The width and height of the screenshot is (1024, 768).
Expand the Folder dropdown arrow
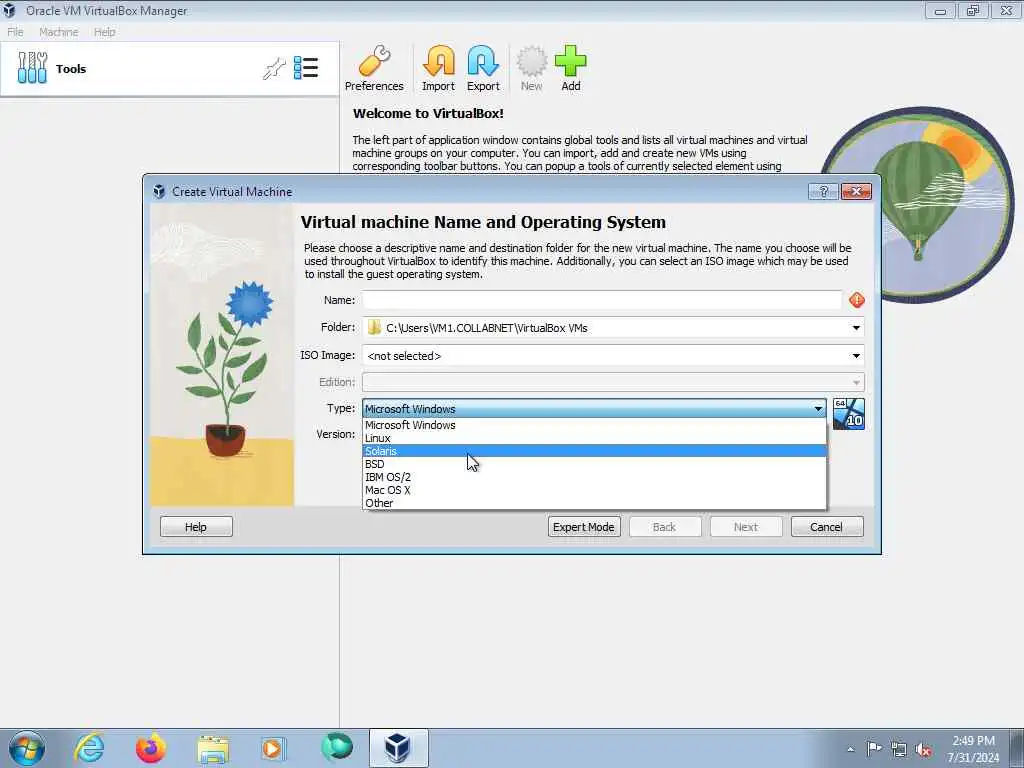(x=856, y=328)
